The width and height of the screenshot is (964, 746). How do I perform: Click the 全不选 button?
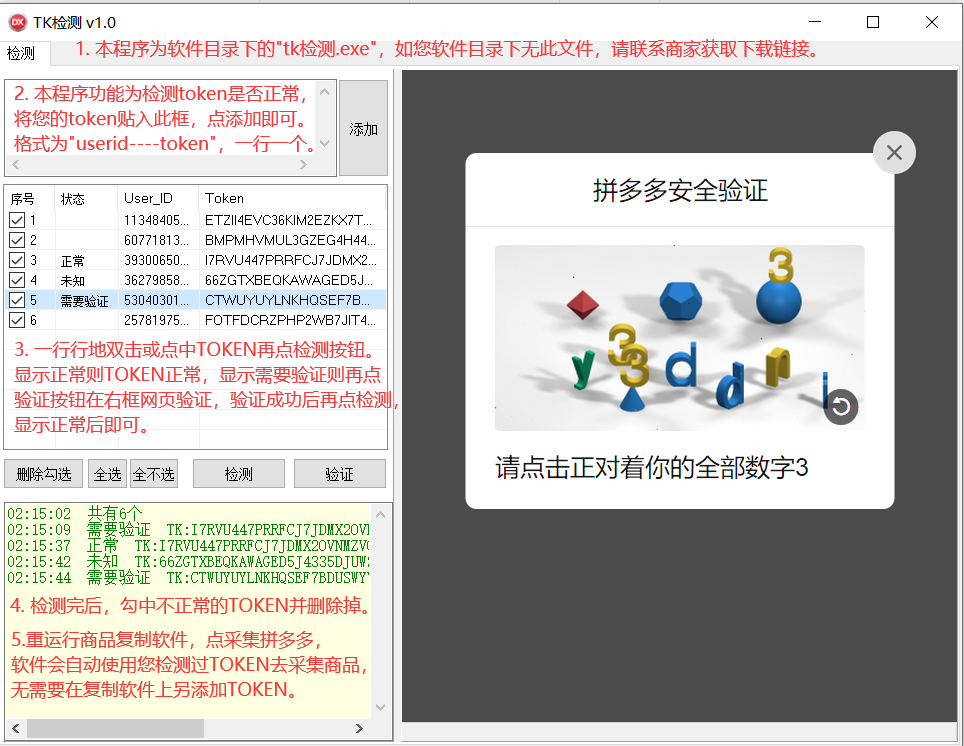point(154,474)
